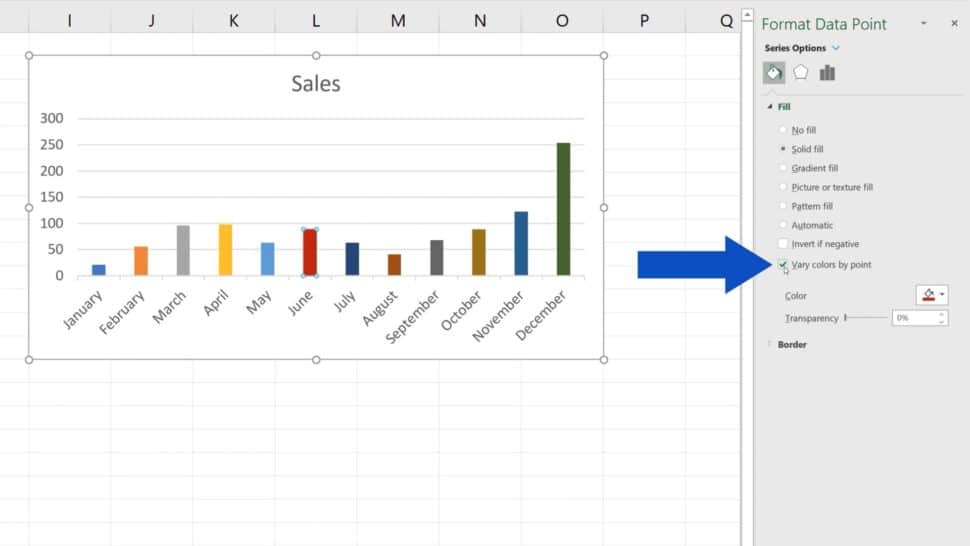This screenshot has height=546, width=970.
Task: Select the Pattern fill option
Action: [783, 206]
